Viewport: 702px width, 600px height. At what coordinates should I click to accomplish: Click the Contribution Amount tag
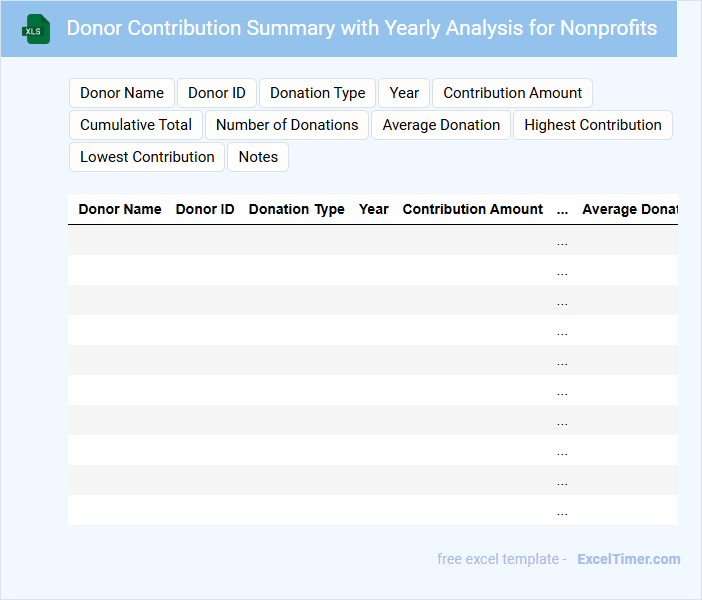[512, 93]
